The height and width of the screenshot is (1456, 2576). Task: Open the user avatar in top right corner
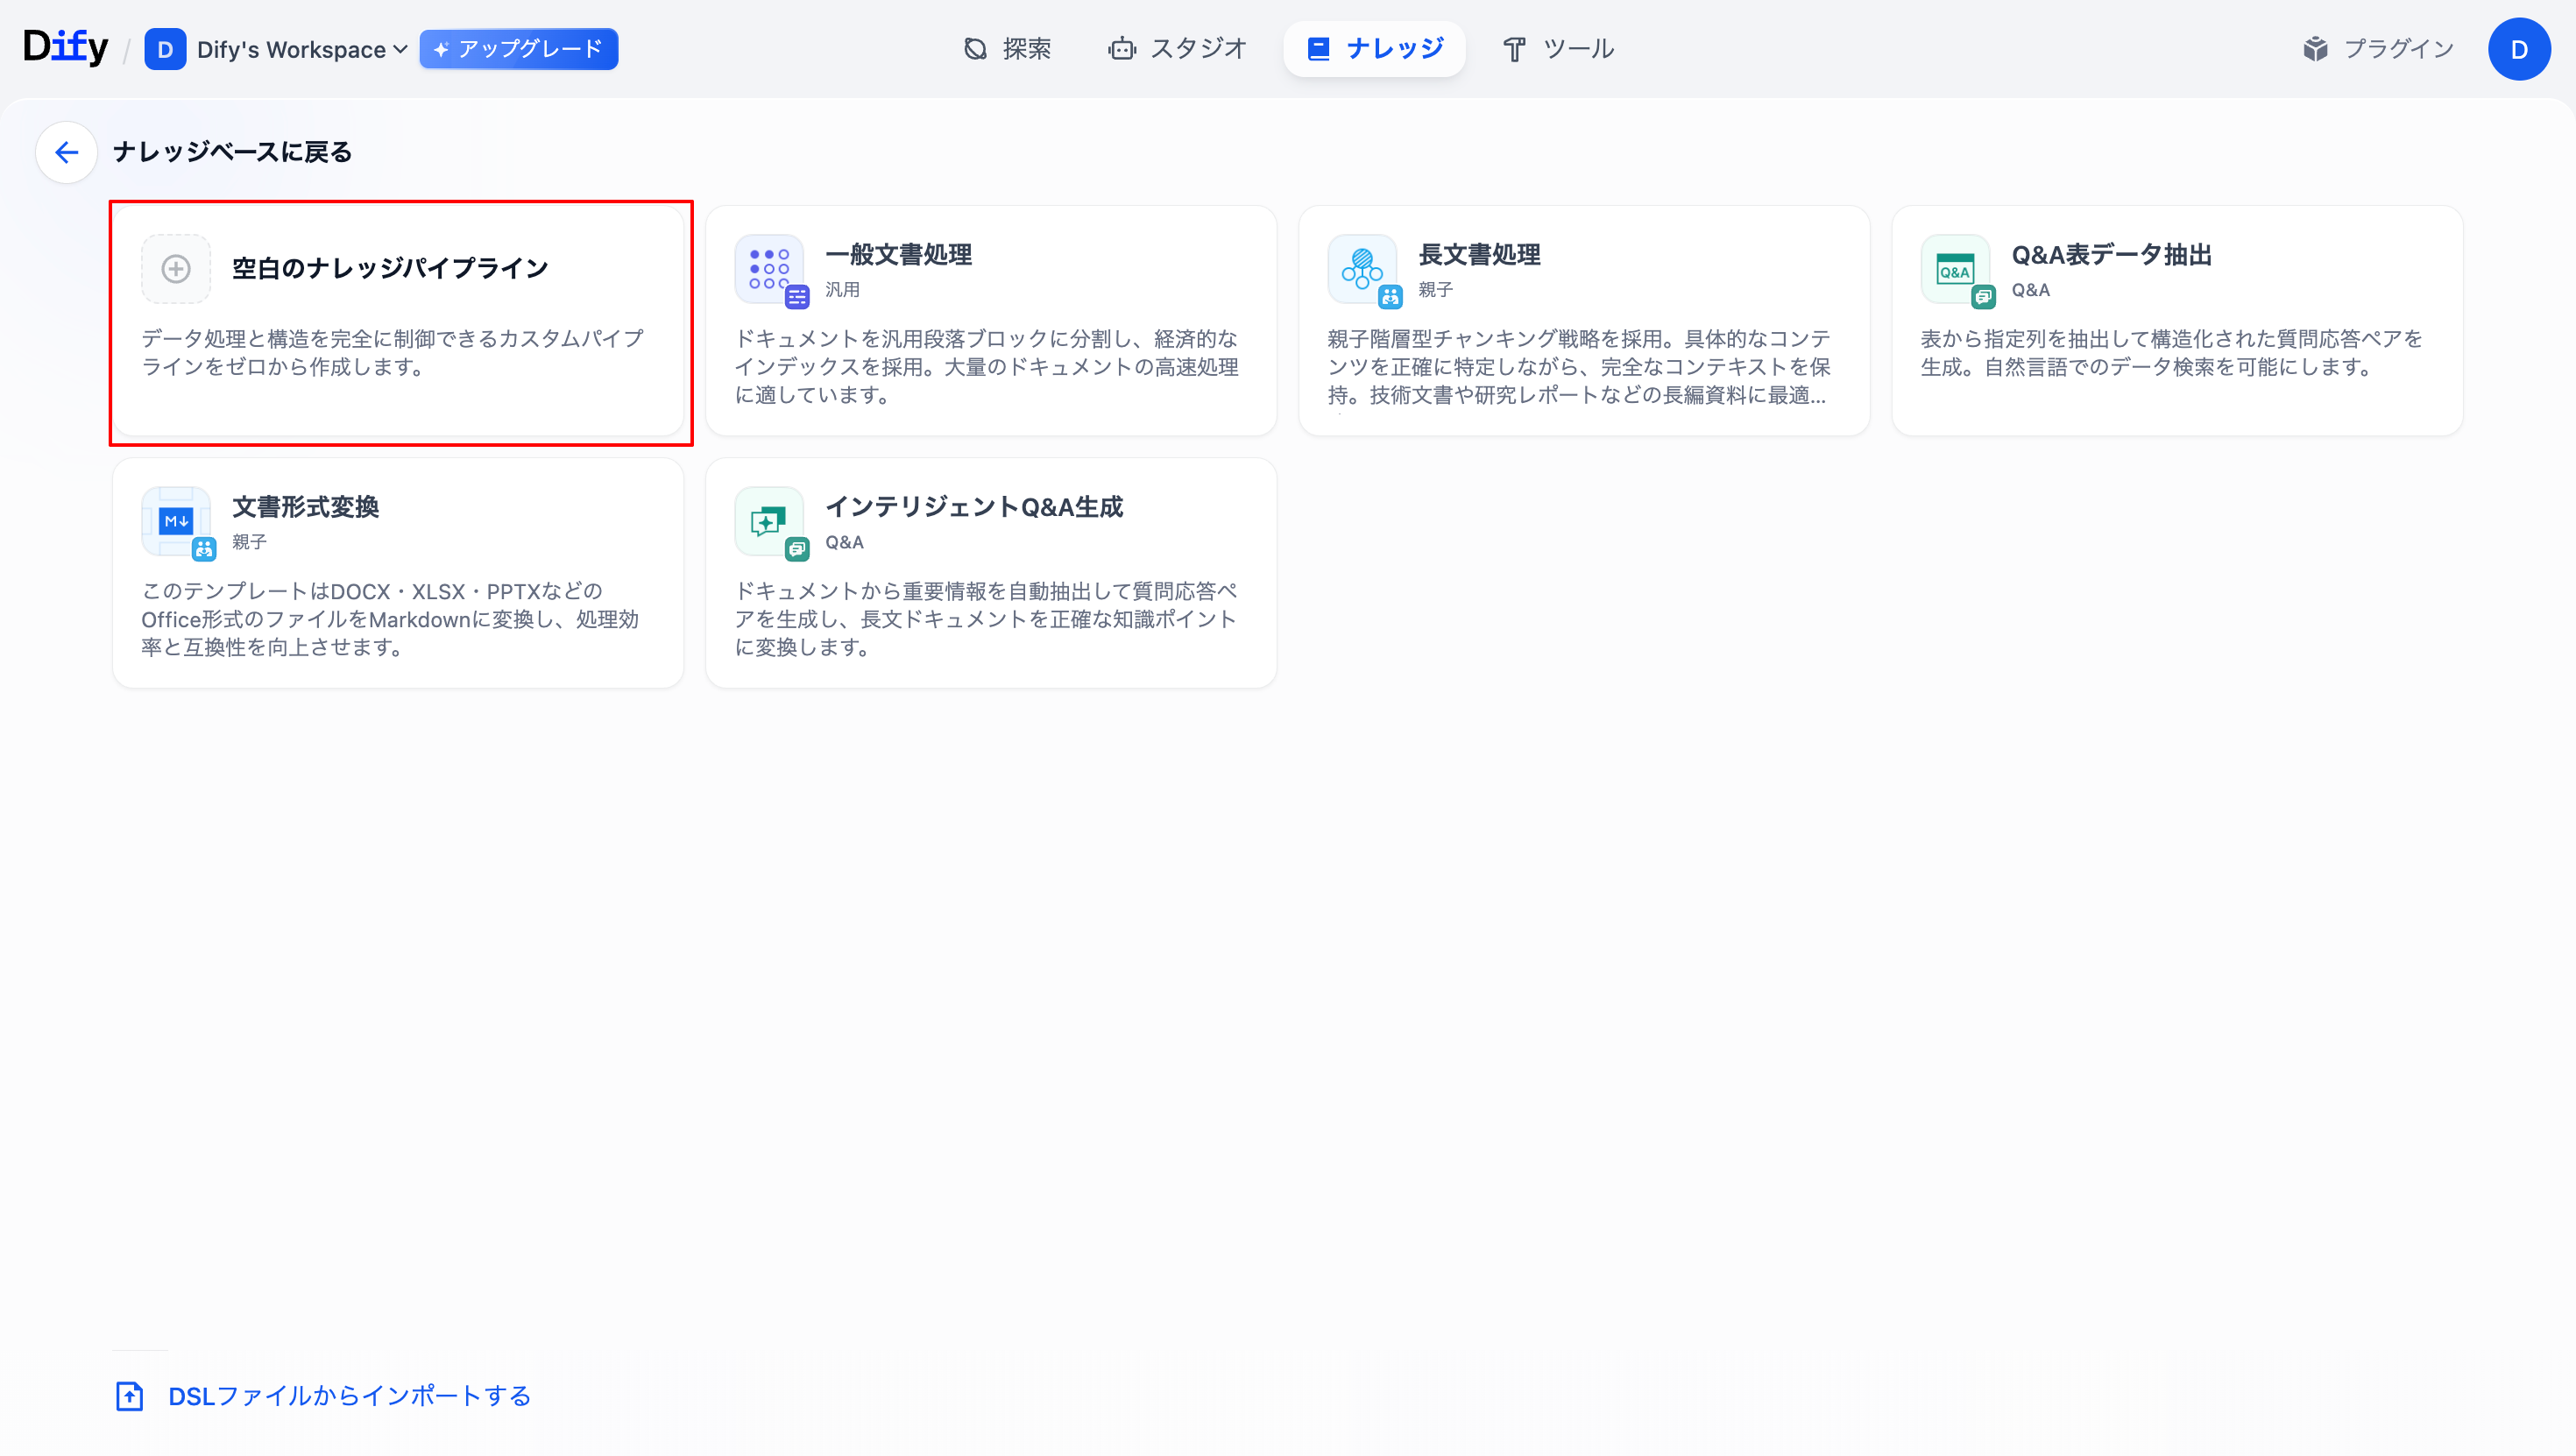click(x=2520, y=48)
